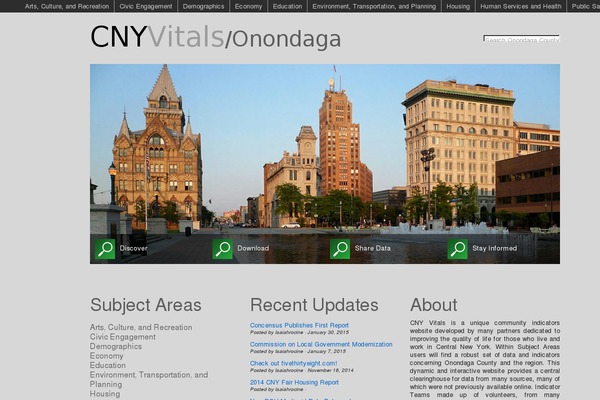
Task: Open Check out fivethirtyeight.com! post
Action: pyautogui.click(x=293, y=363)
